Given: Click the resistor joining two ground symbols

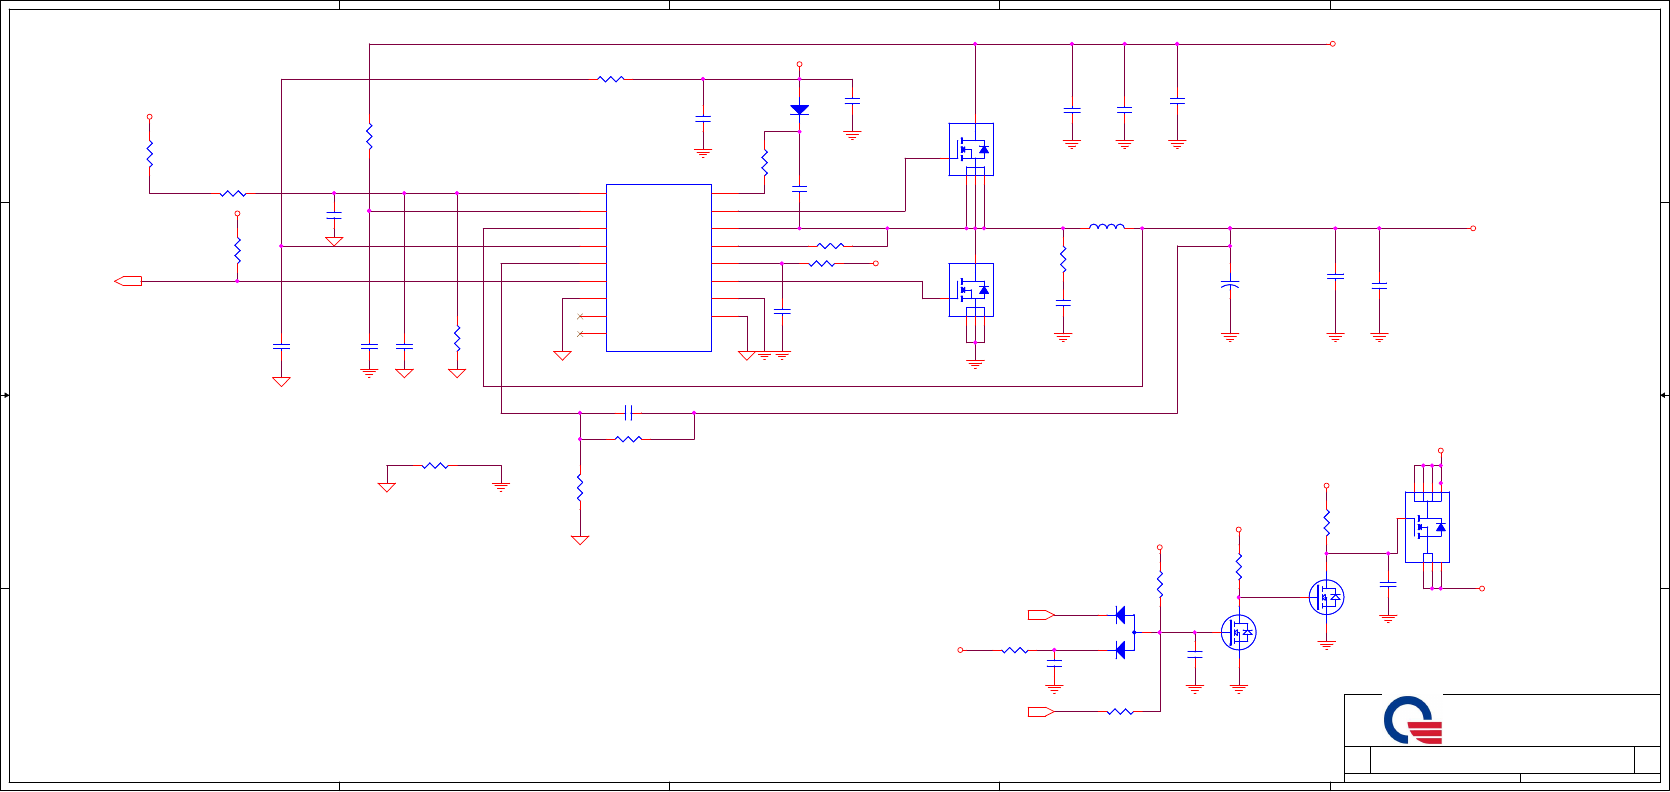Looking at the screenshot, I should click(435, 465).
